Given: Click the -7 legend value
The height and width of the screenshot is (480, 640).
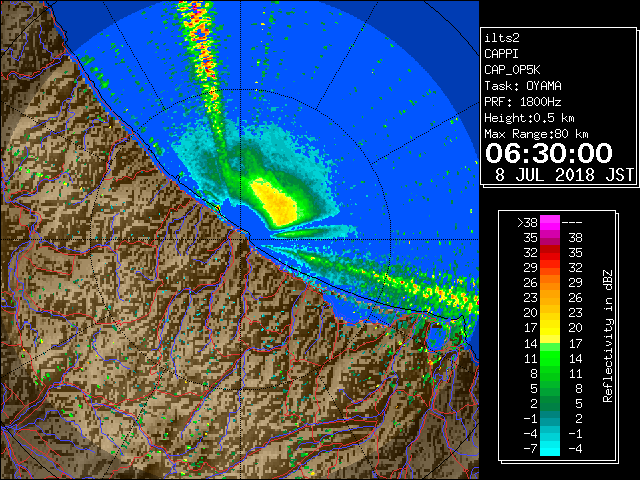Looking at the screenshot, I should (531, 448).
